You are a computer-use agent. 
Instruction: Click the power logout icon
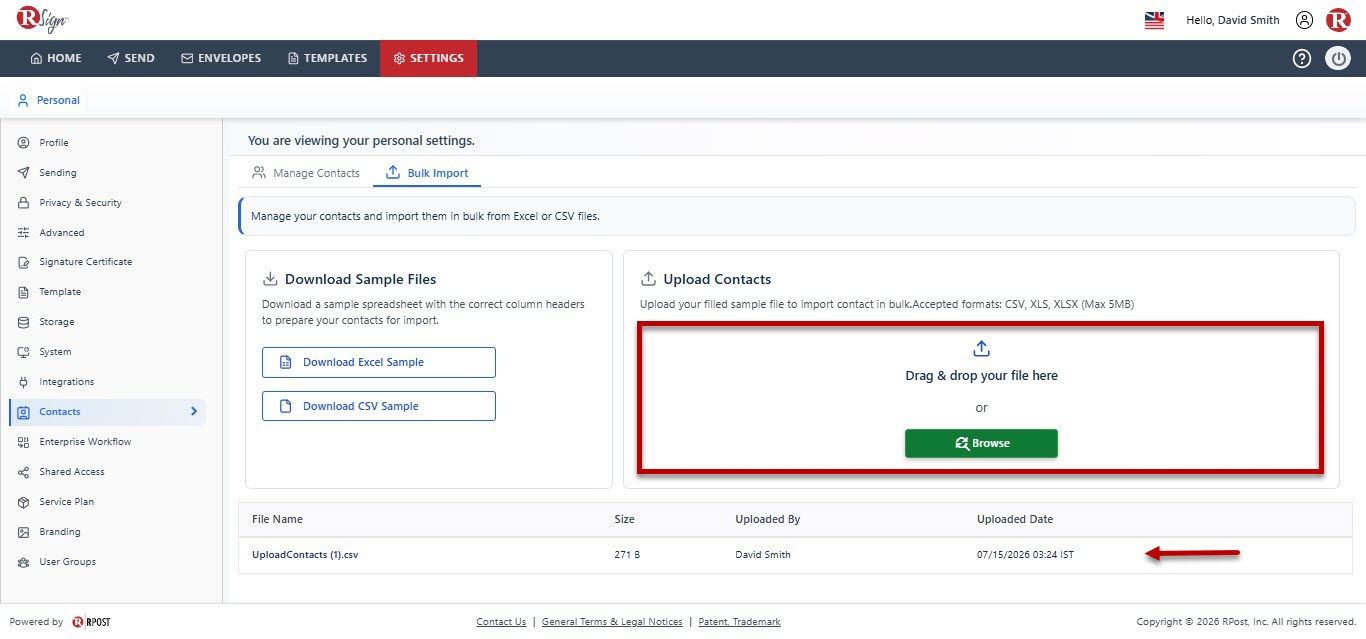click(1338, 58)
